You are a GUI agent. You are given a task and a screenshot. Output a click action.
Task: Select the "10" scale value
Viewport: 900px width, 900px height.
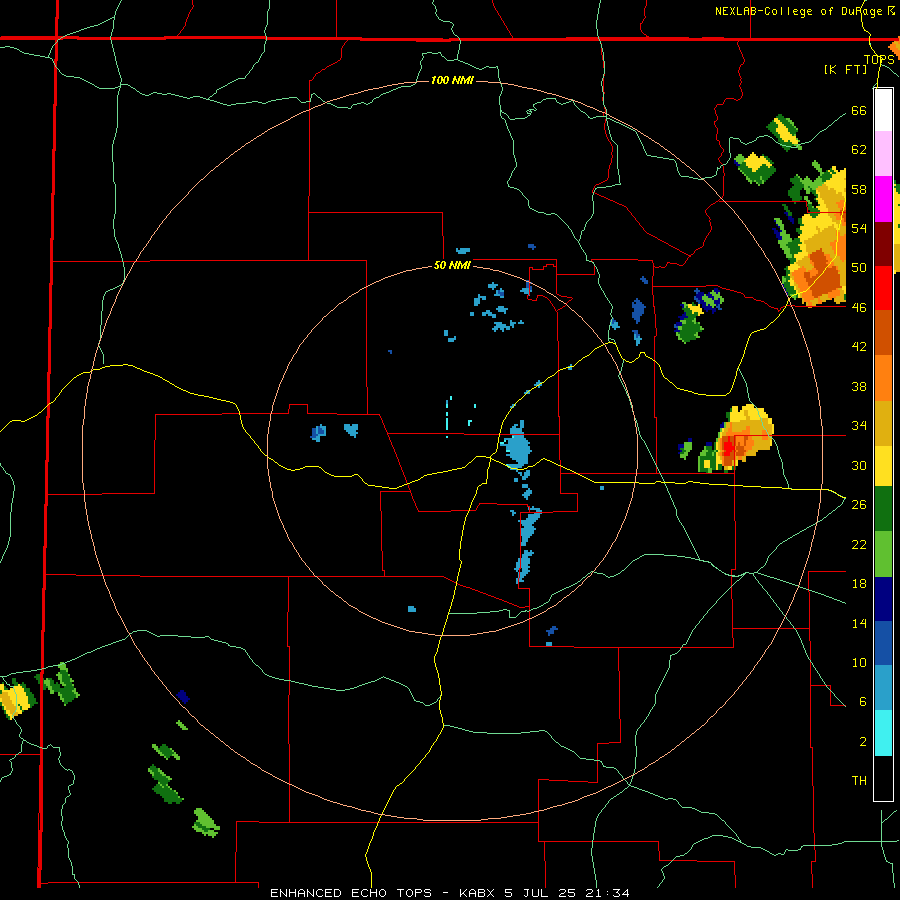click(859, 662)
